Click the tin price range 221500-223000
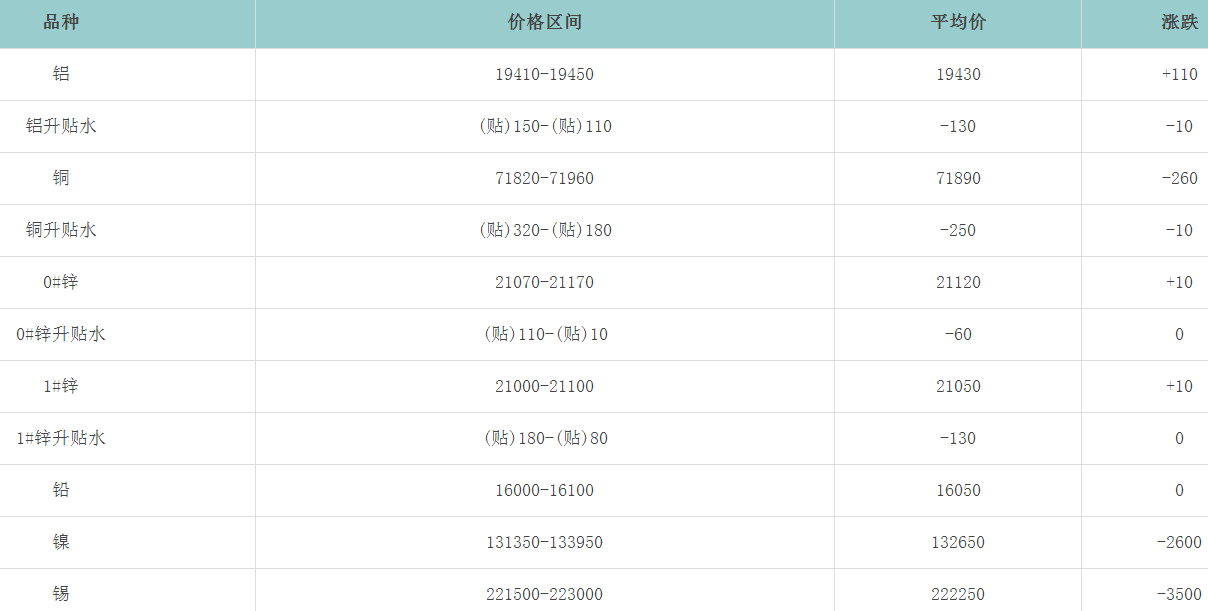This screenshot has height=611, width=1208. point(544,594)
